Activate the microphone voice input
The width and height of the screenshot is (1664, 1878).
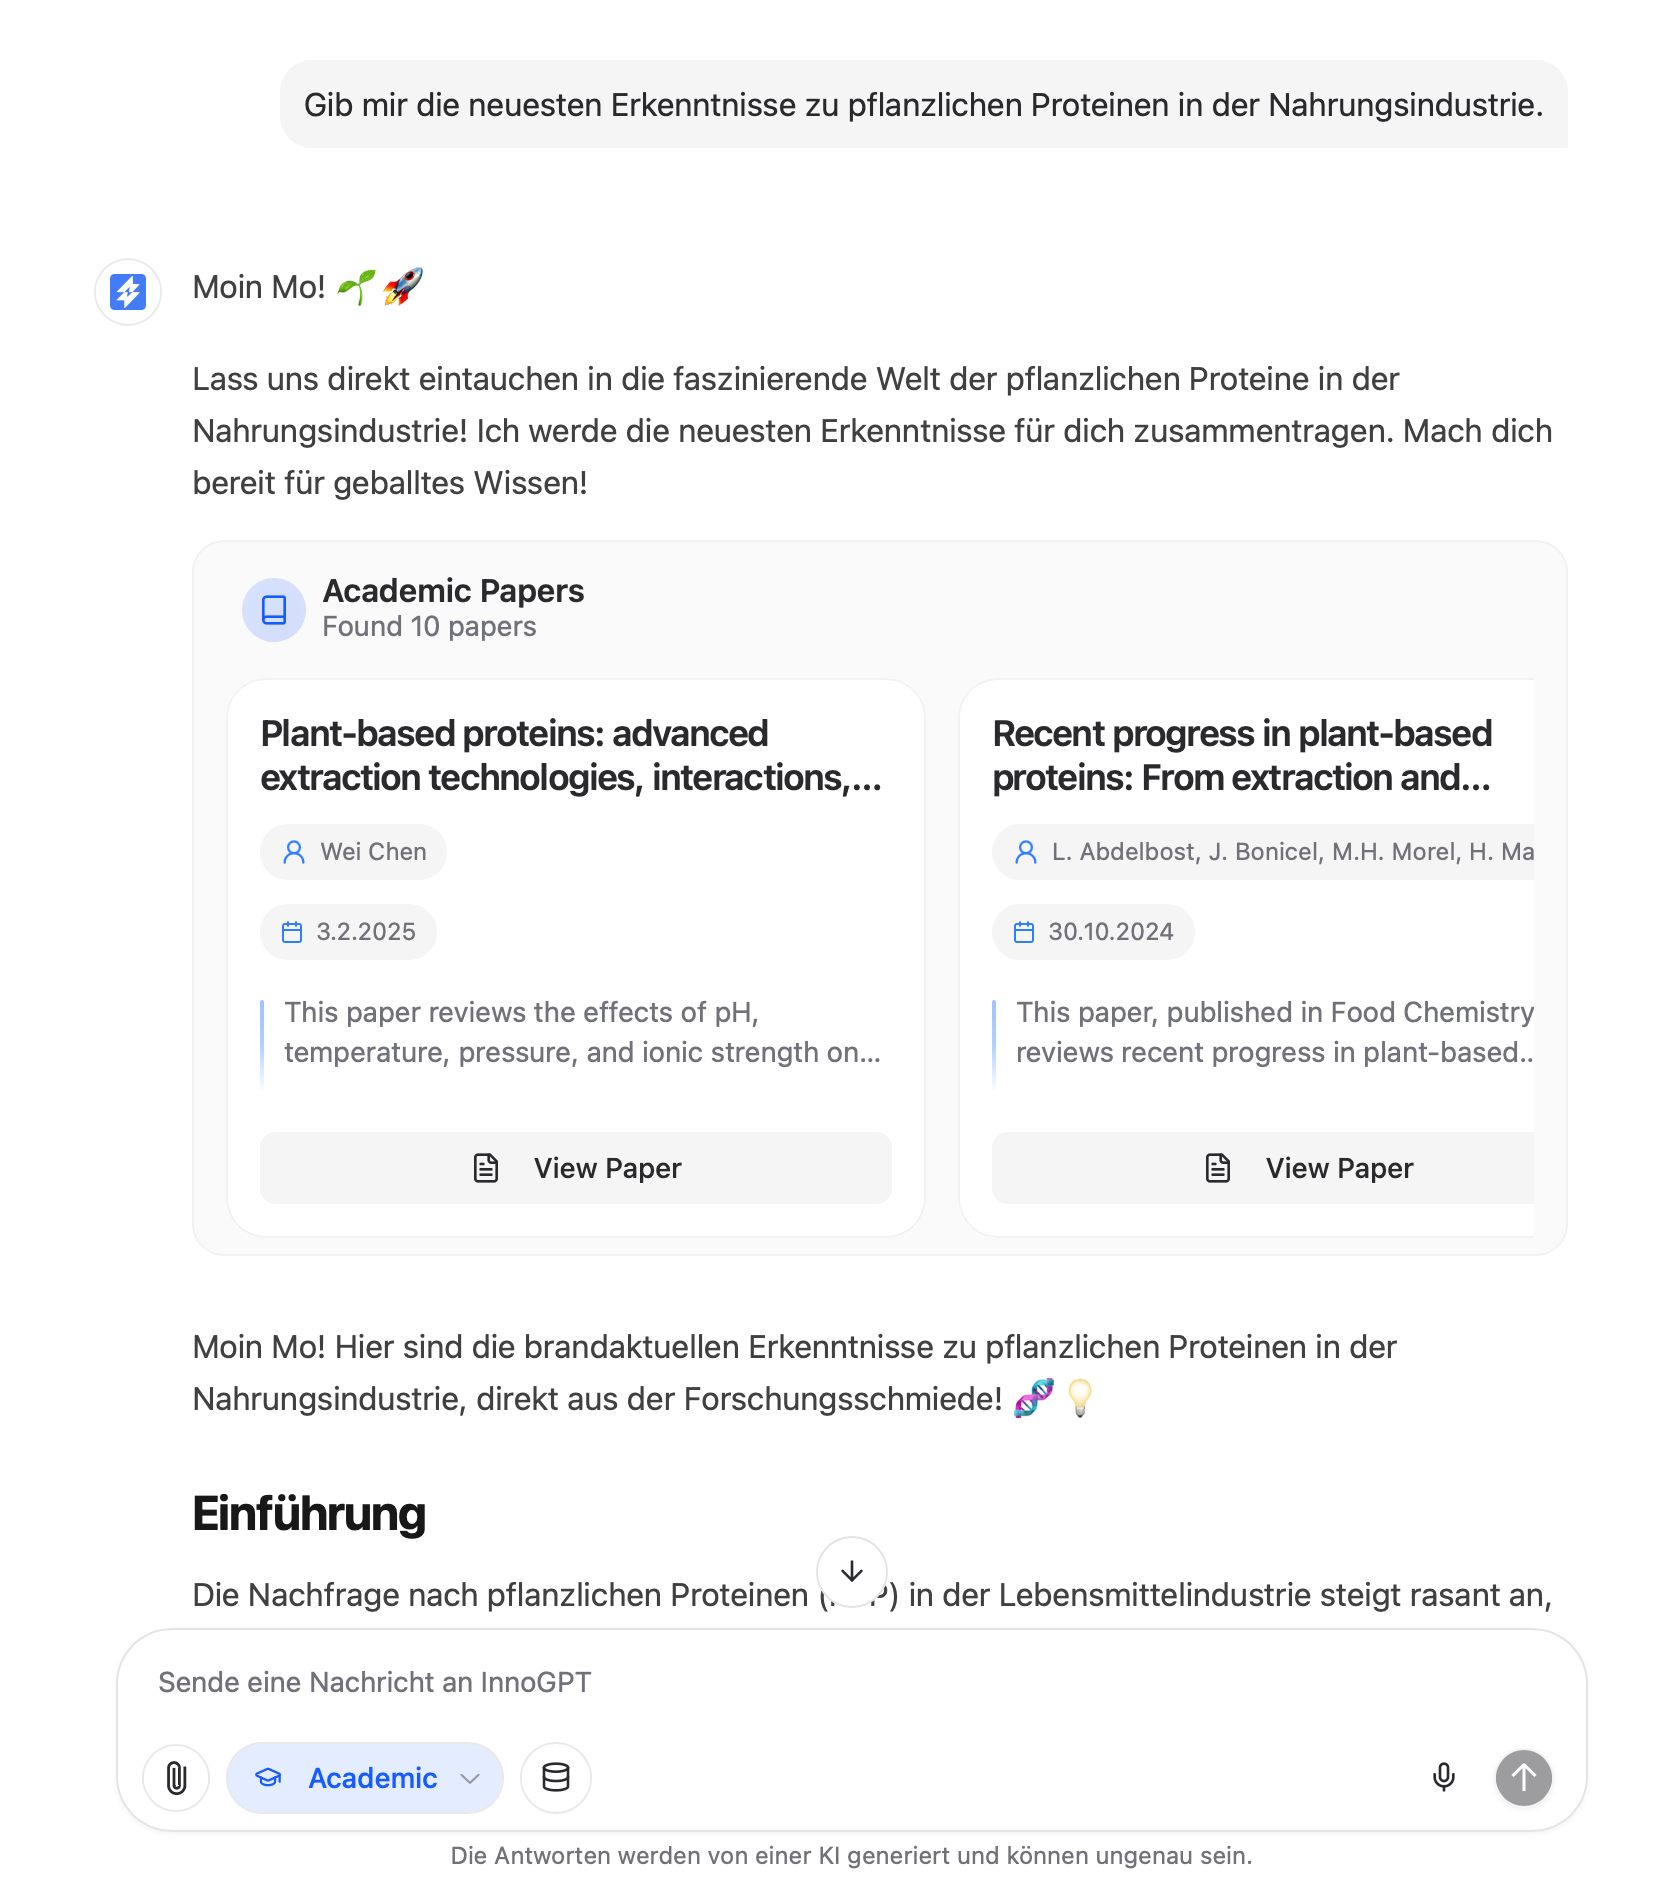pyautogui.click(x=1443, y=1777)
